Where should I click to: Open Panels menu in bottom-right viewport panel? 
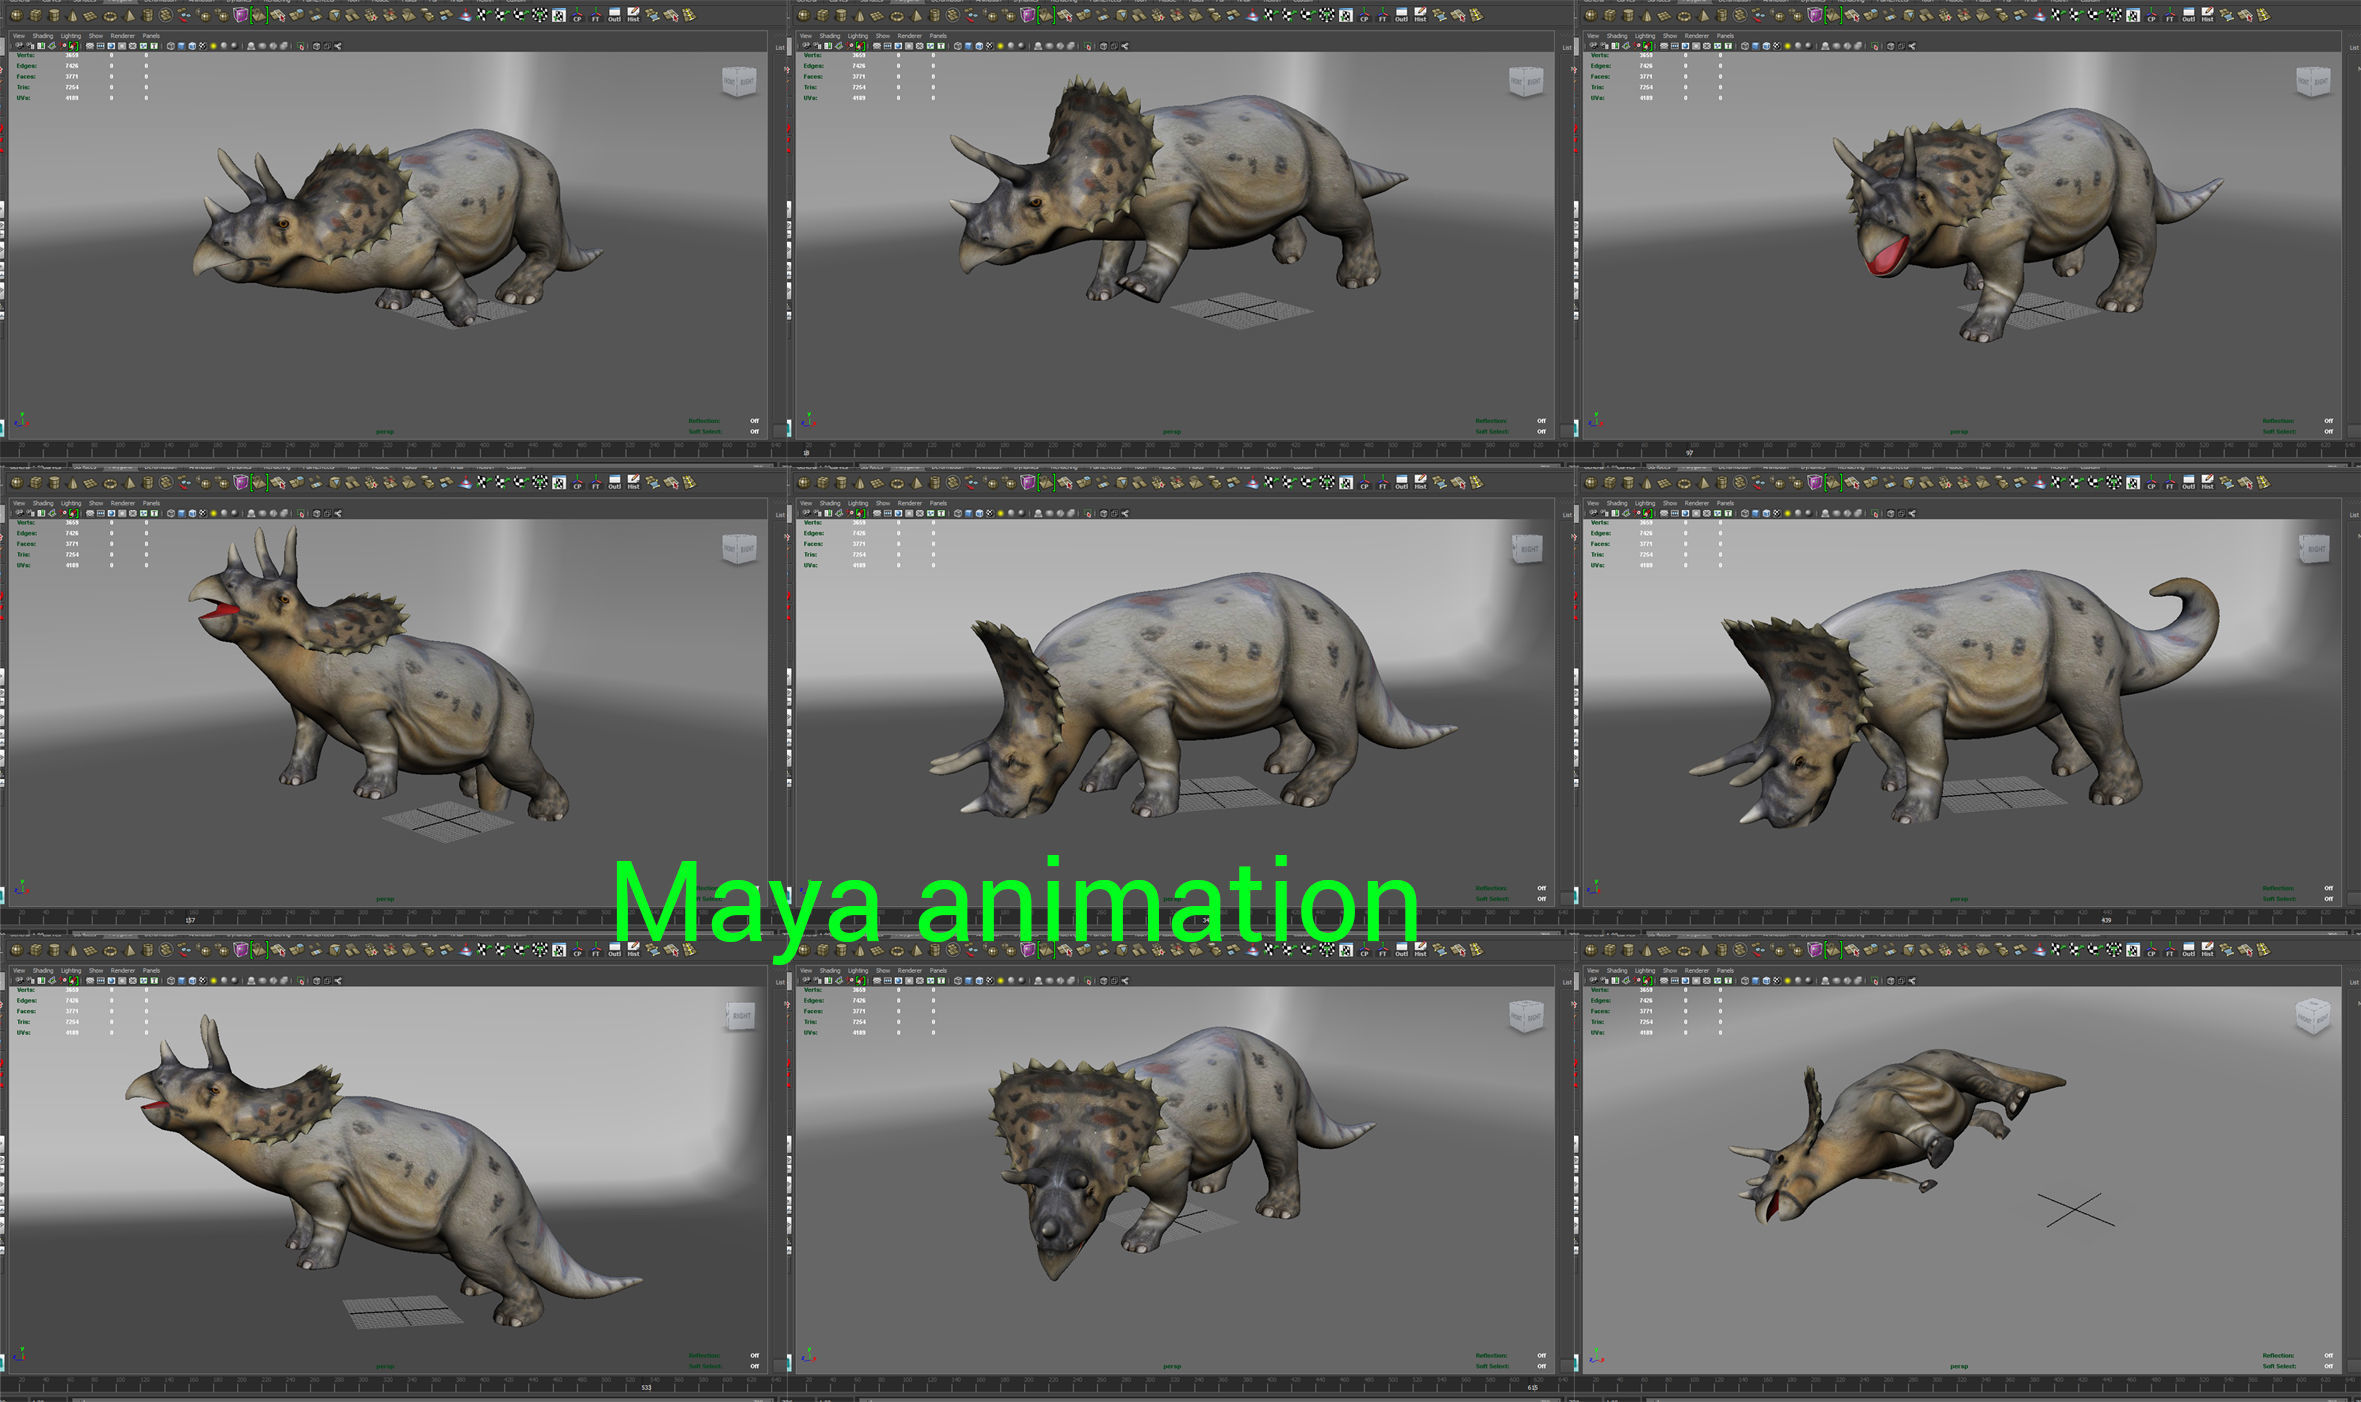click(1725, 970)
